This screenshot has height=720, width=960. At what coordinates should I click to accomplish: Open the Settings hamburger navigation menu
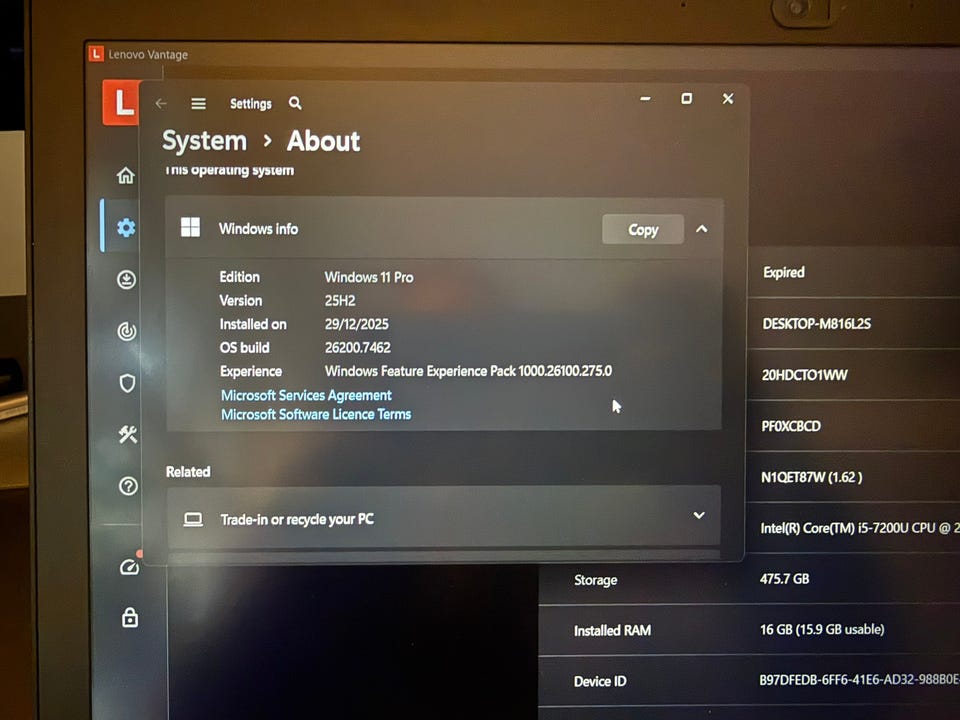tap(198, 103)
